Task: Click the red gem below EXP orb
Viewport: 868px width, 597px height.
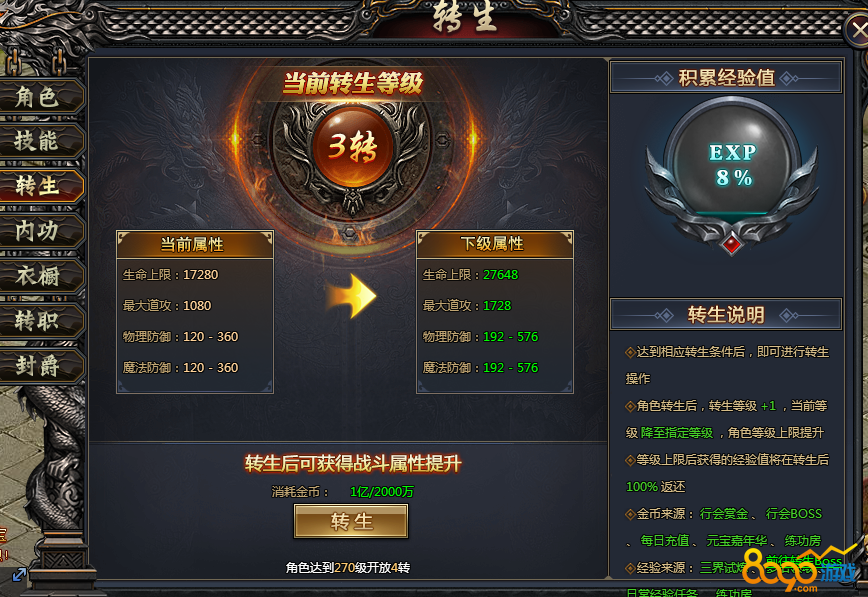Action: [732, 243]
